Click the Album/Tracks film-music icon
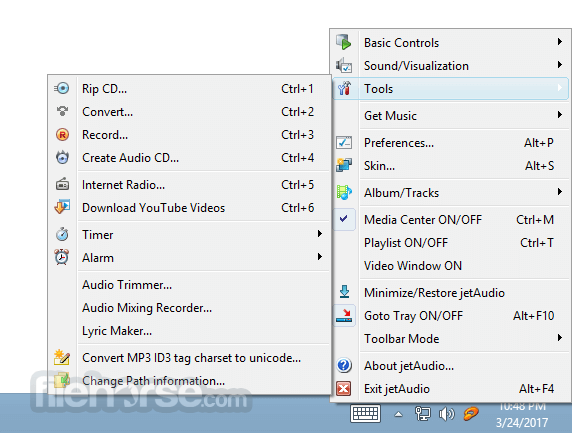Image resolution: width=581 pixels, height=443 pixels. [x=344, y=192]
